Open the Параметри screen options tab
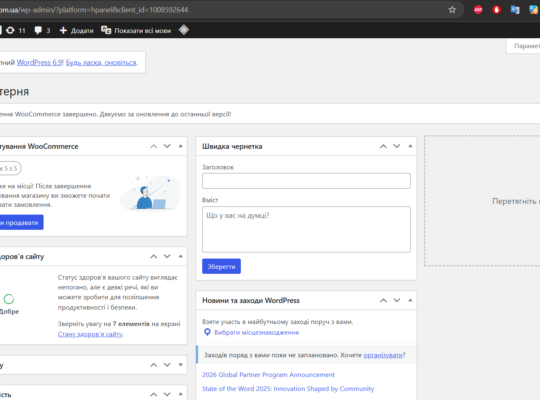The height and width of the screenshot is (400, 540). click(523, 46)
